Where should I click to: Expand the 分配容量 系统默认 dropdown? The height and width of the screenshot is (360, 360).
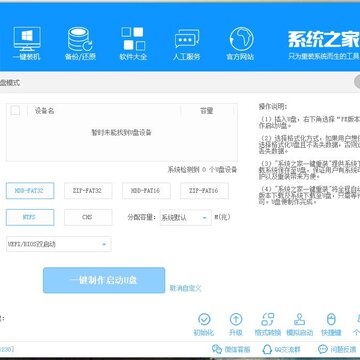tap(186, 218)
